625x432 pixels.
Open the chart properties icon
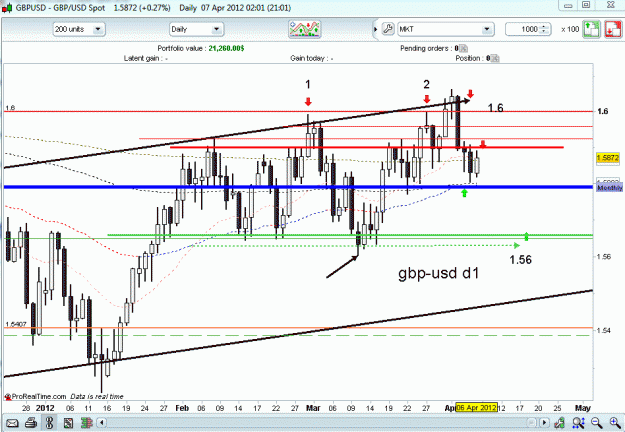[68, 423]
